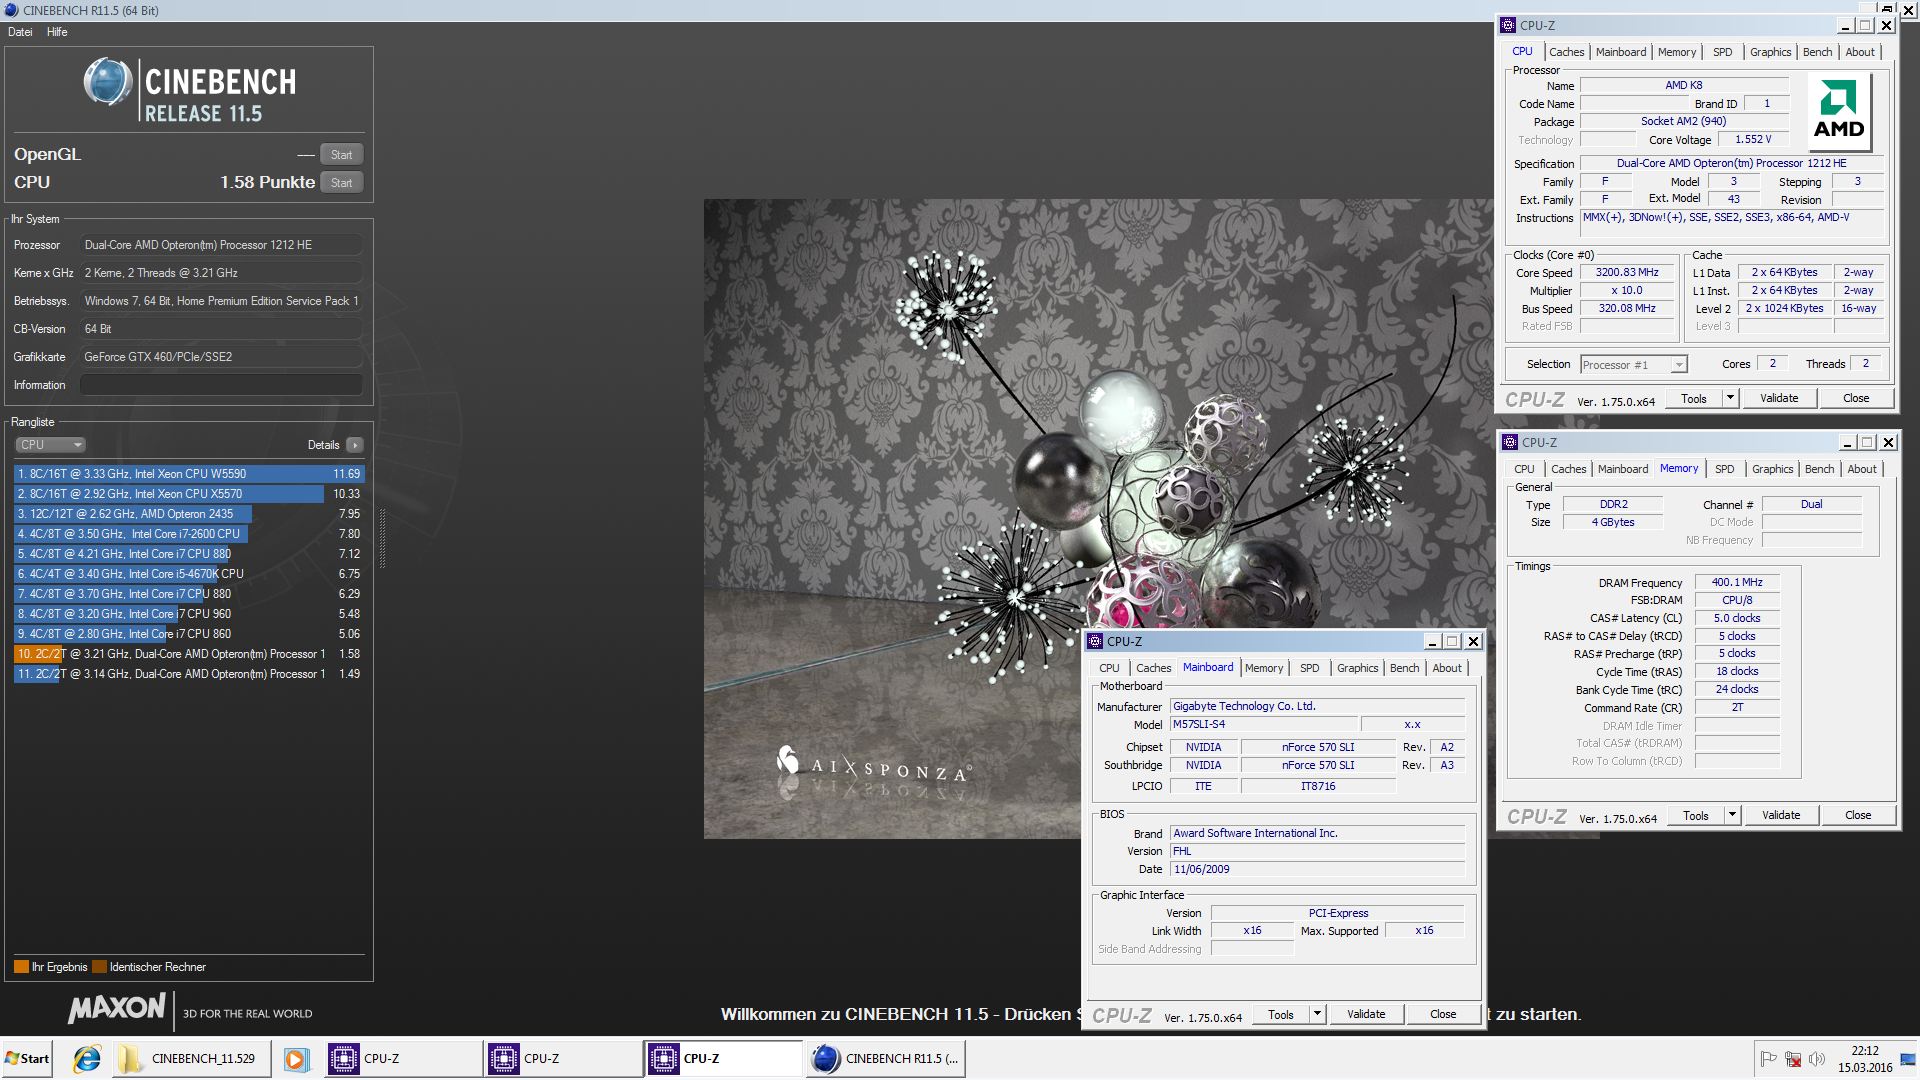Open the CPU ranking dropdown in Rangliste

(50, 445)
